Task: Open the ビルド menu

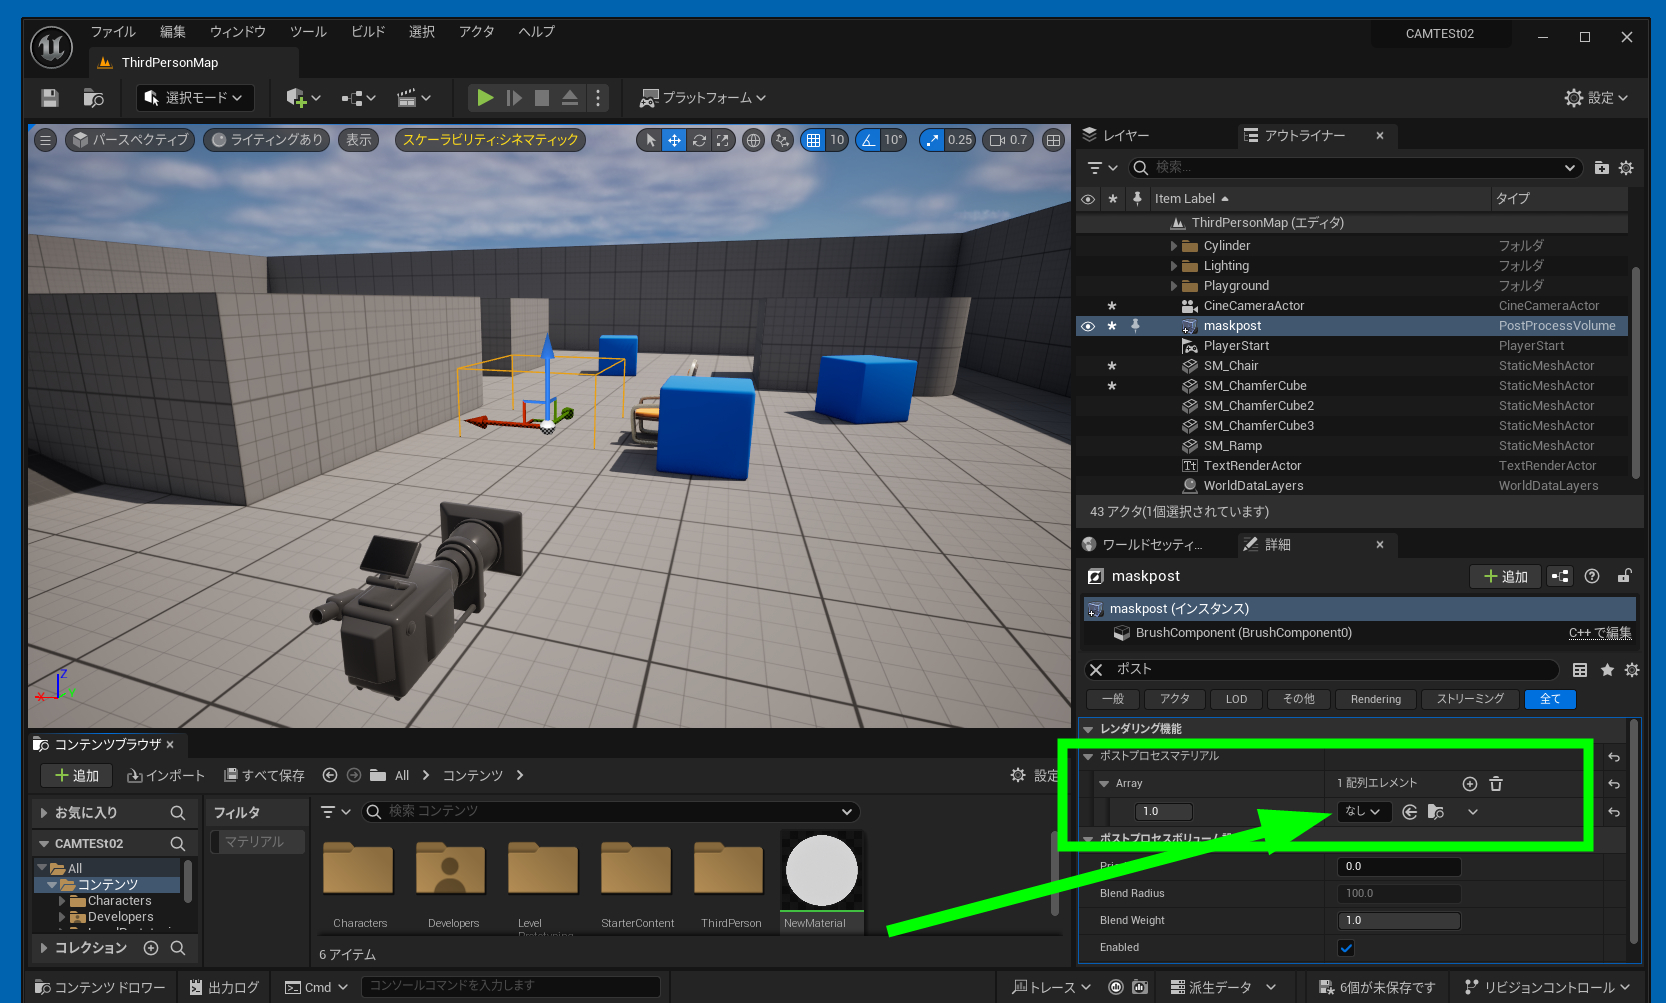Action: 367,32
